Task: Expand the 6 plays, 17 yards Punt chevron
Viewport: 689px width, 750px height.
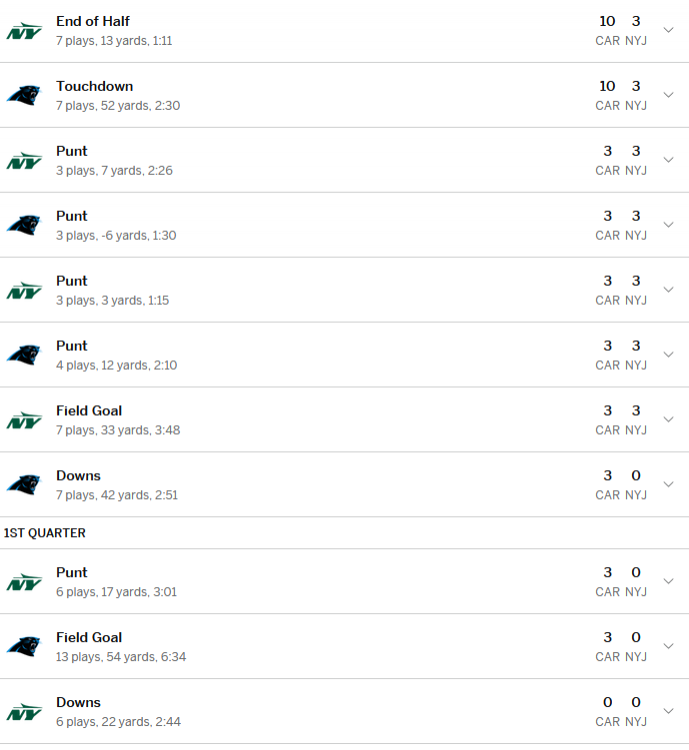Action: coord(669,581)
